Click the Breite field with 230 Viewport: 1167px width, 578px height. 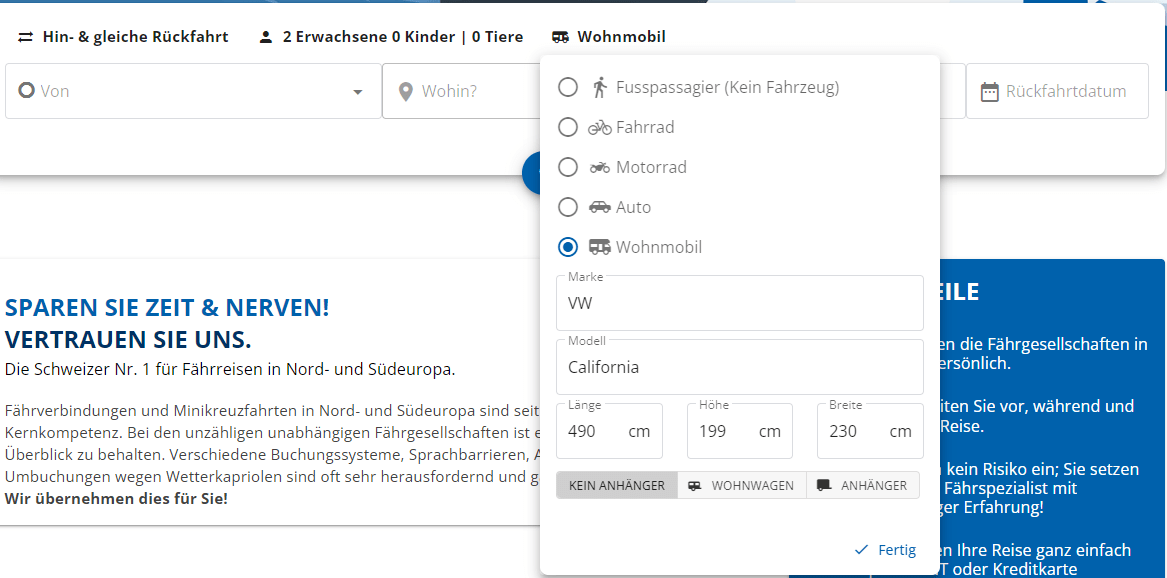(x=870, y=431)
